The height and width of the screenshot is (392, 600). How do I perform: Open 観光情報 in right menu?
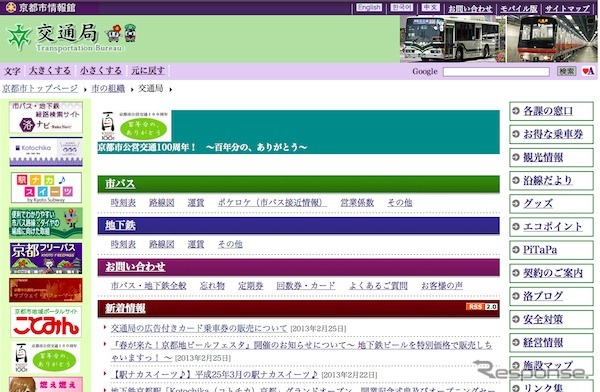click(x=543, y=157)
